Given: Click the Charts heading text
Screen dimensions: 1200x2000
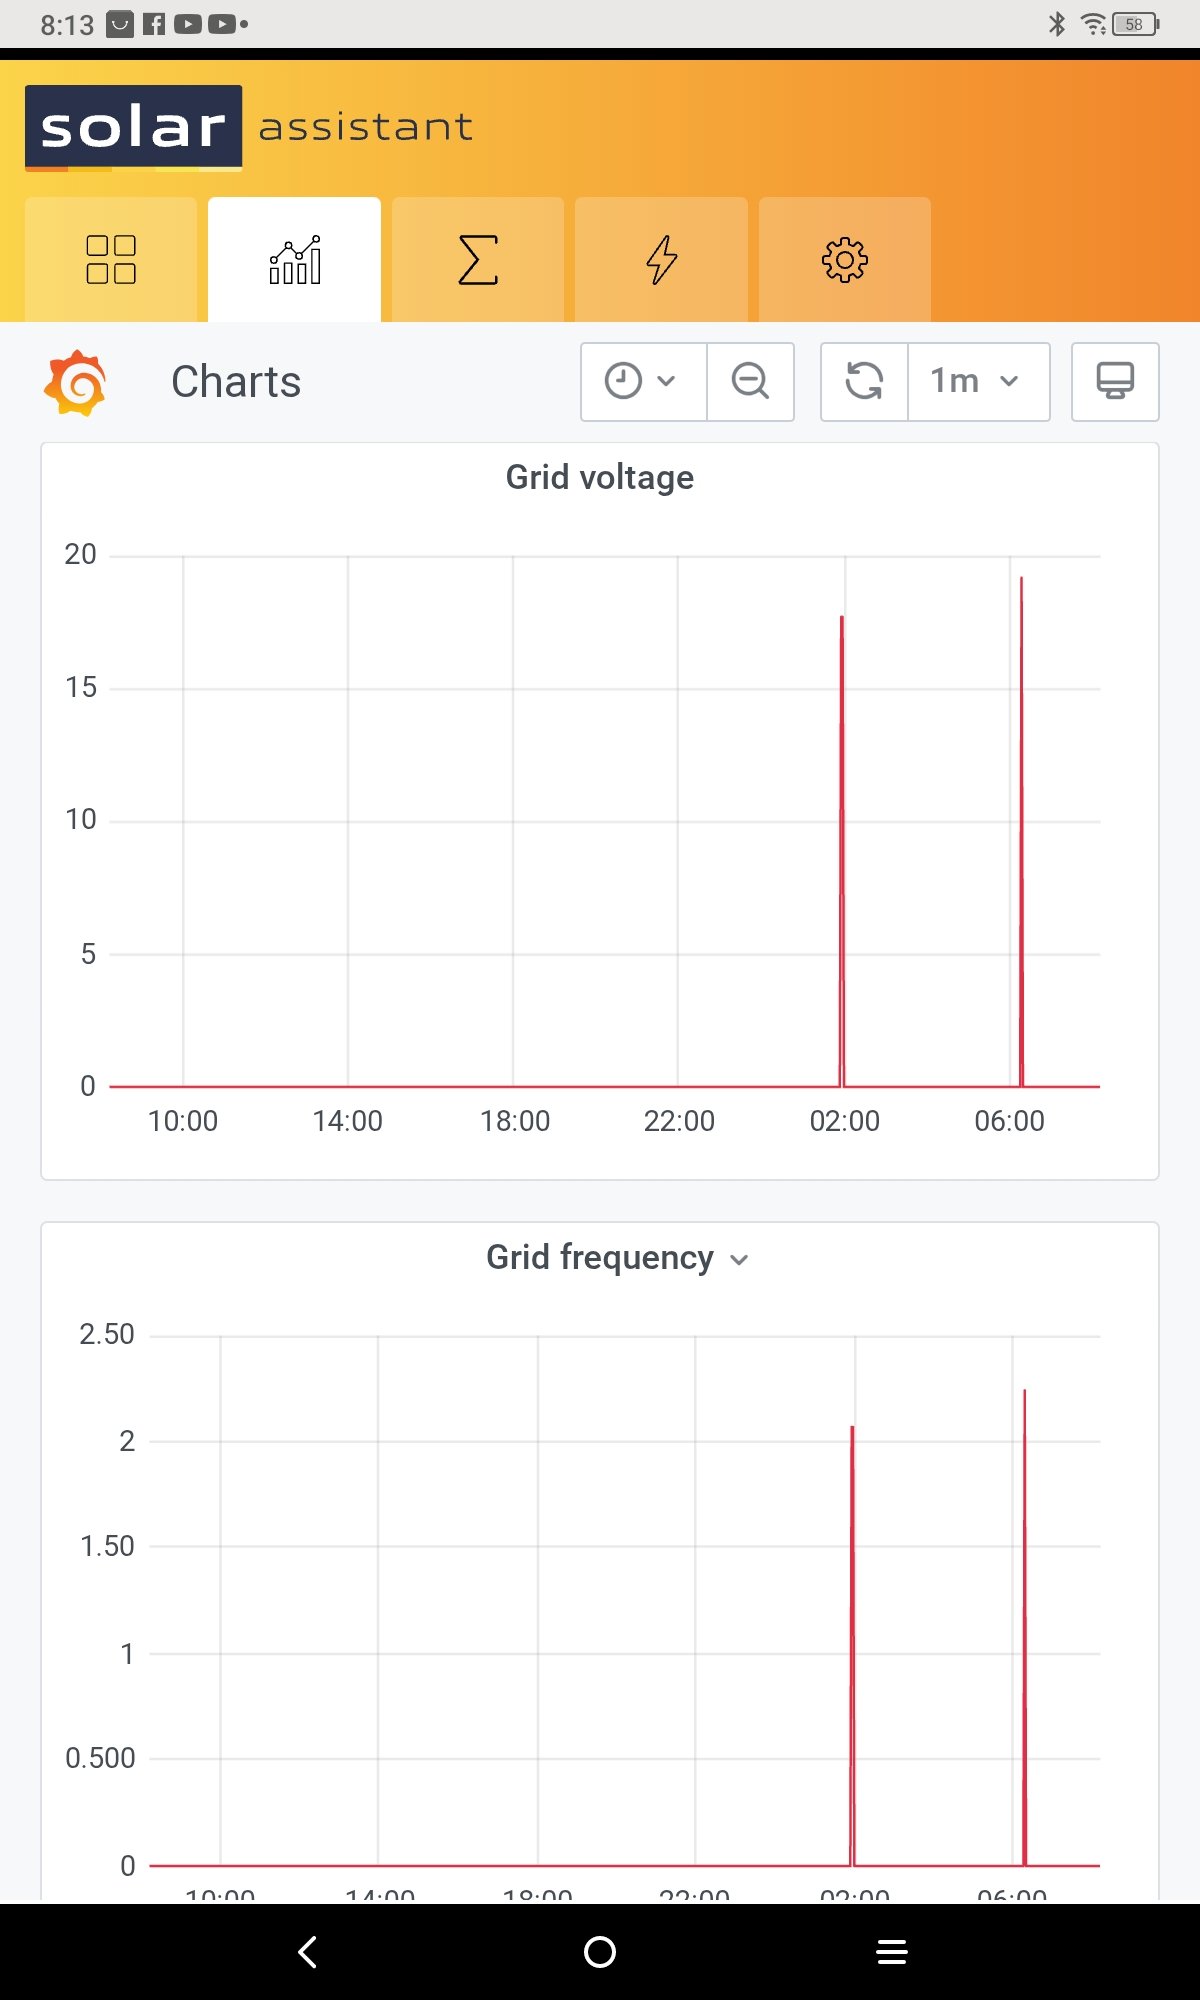Looking at the screenshot, I should pyautogui.click(x=236, y=382).
